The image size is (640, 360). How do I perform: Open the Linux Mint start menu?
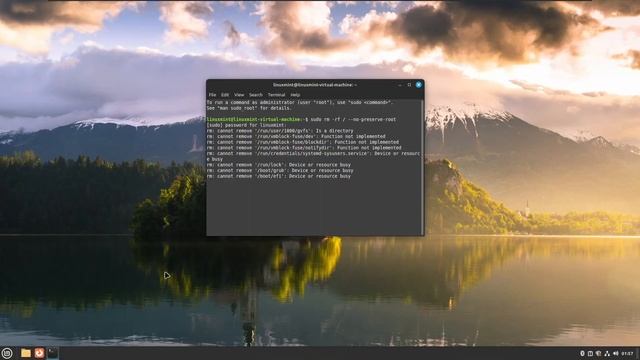(7, 353)
